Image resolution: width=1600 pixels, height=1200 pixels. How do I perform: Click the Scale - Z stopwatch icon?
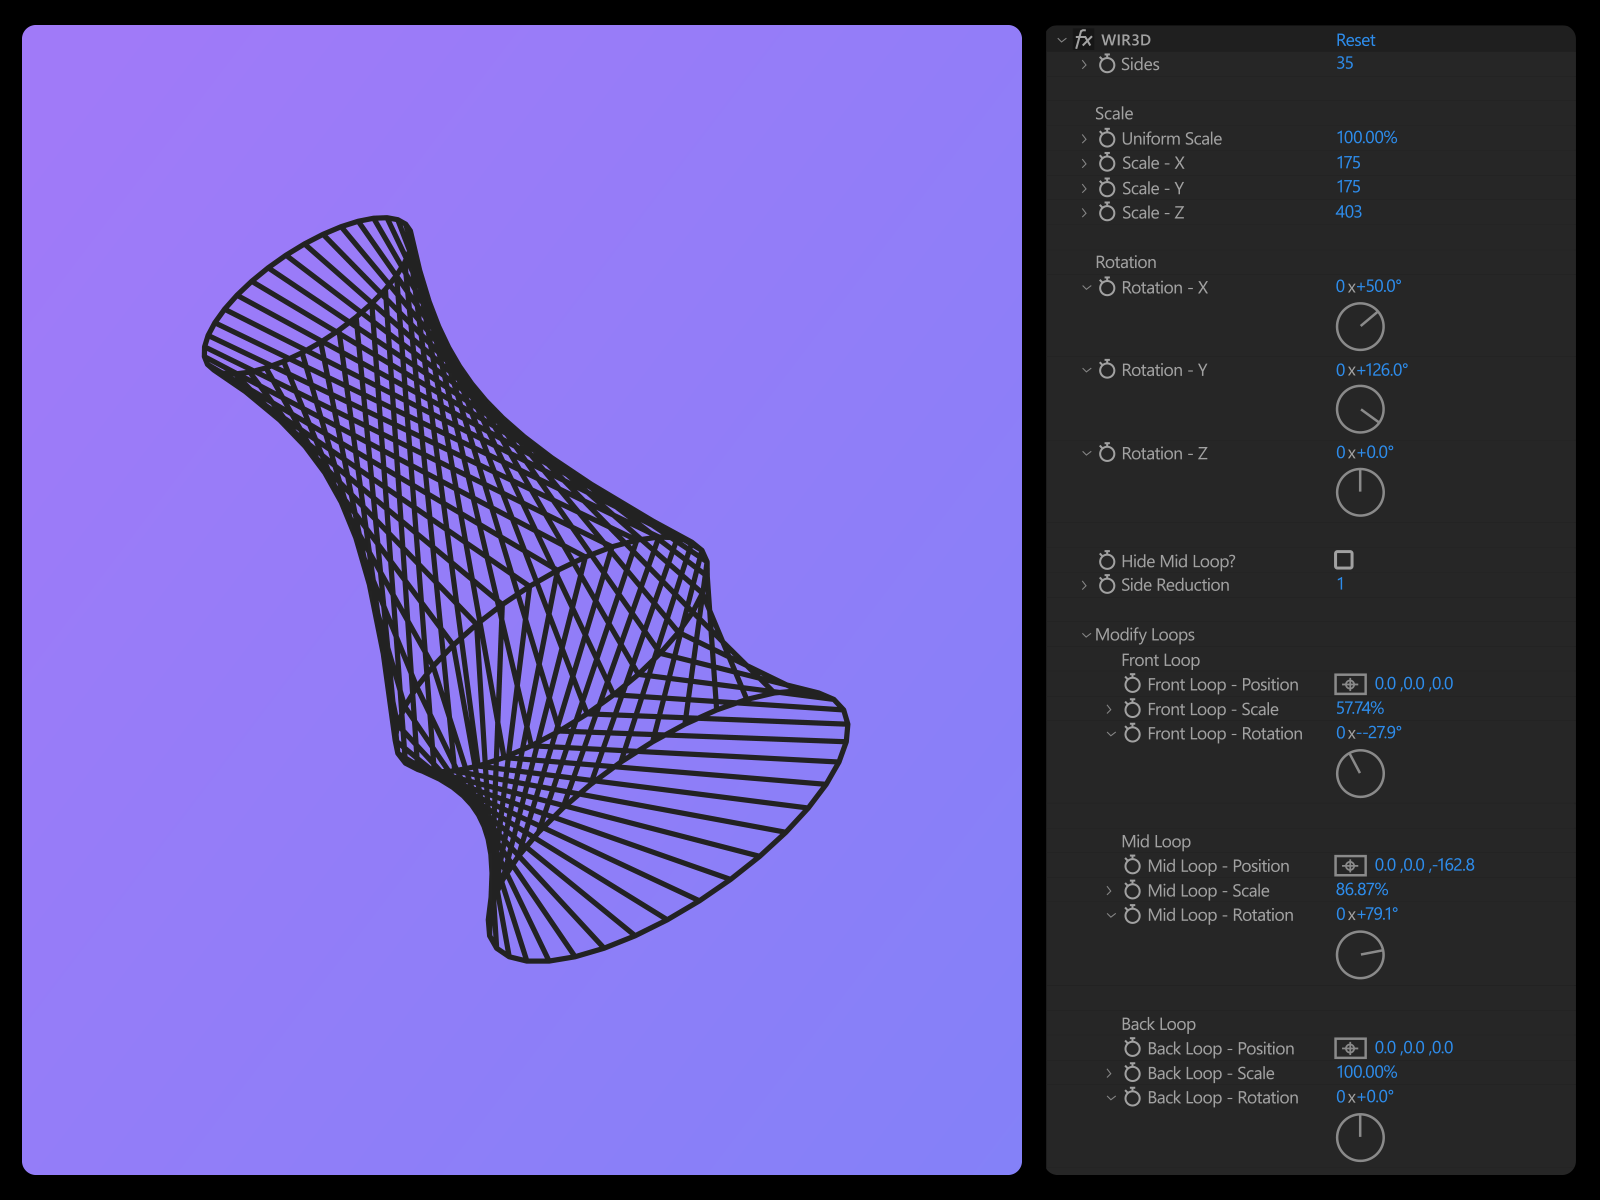tap(1107, 212)
